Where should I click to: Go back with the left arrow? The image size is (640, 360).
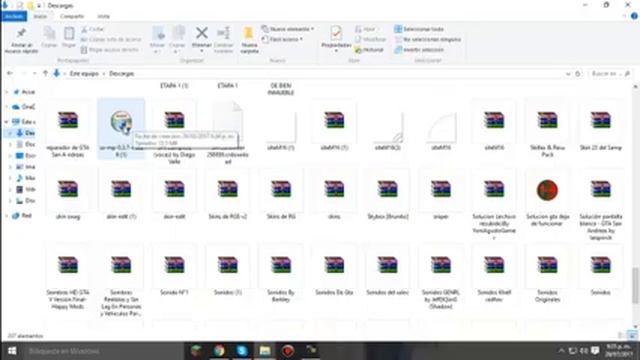coord(10,73)
